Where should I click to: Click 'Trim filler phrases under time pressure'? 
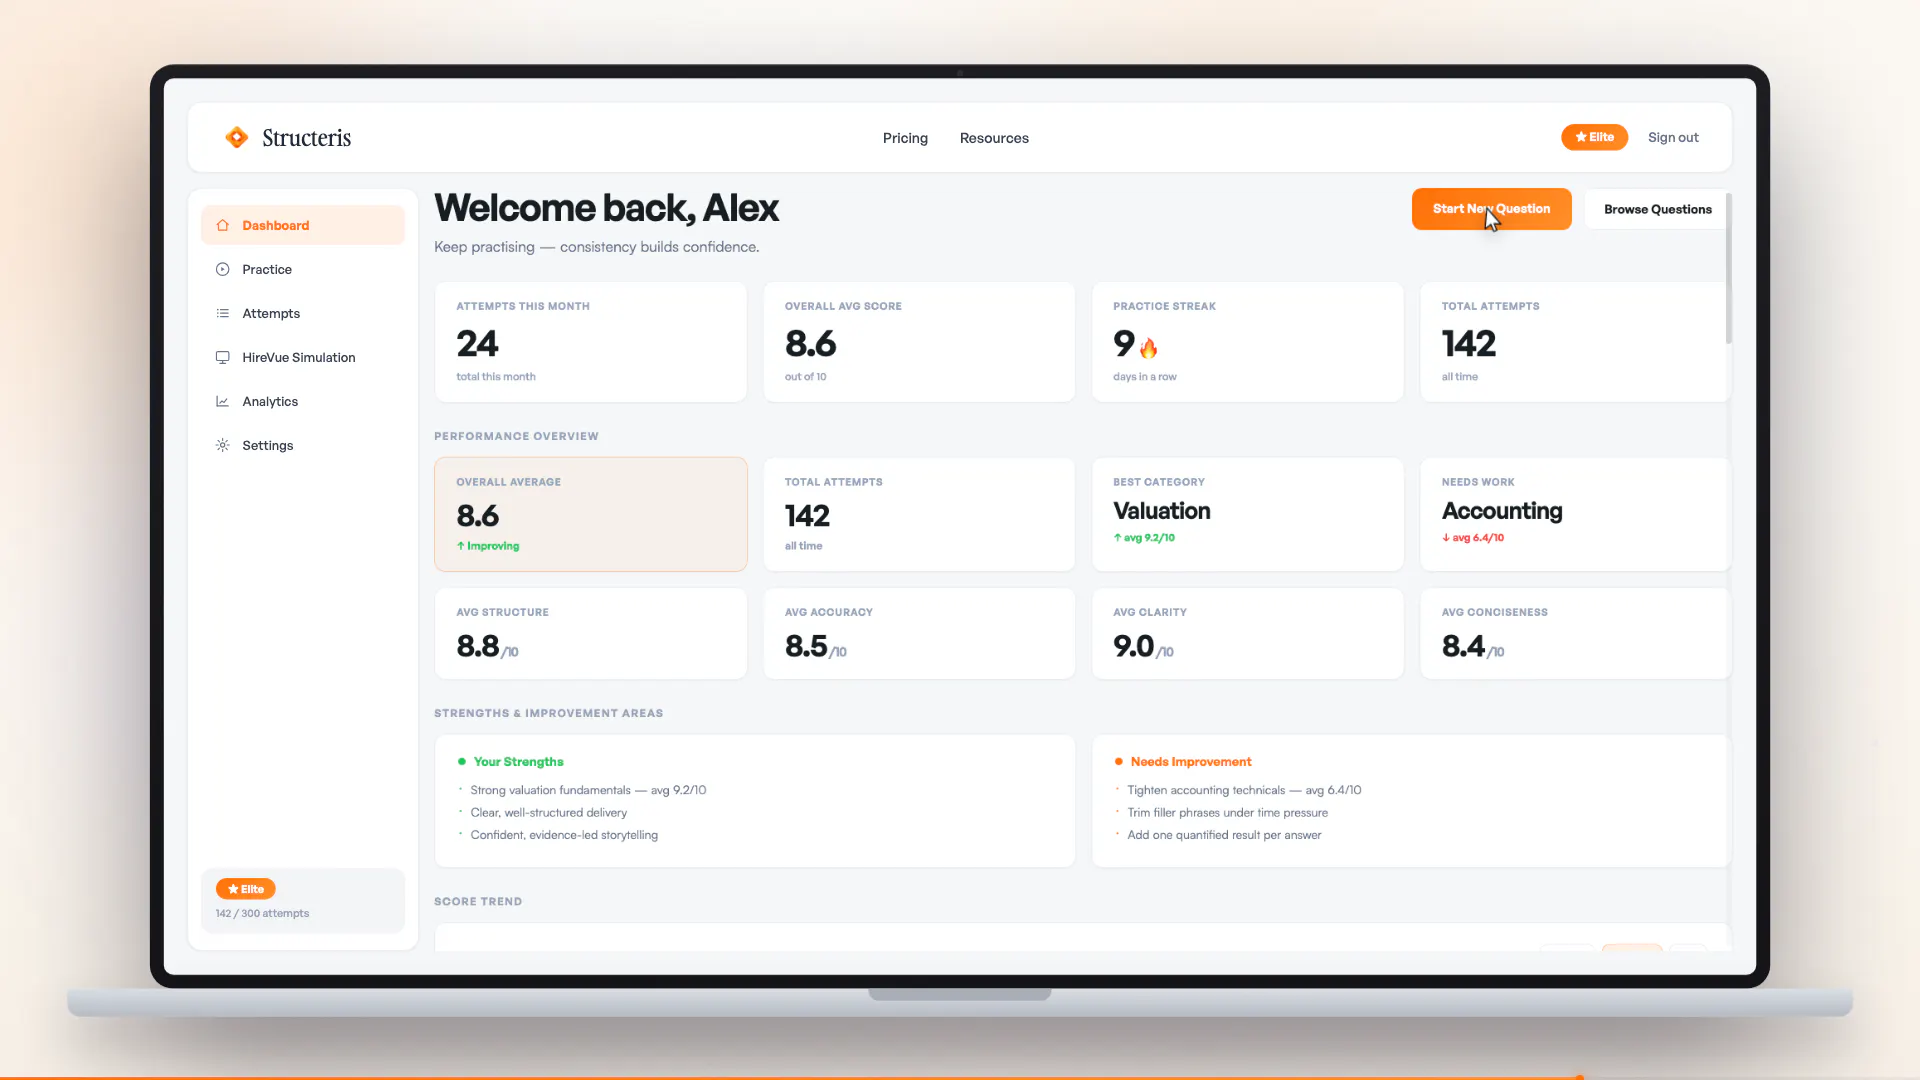1227,813
